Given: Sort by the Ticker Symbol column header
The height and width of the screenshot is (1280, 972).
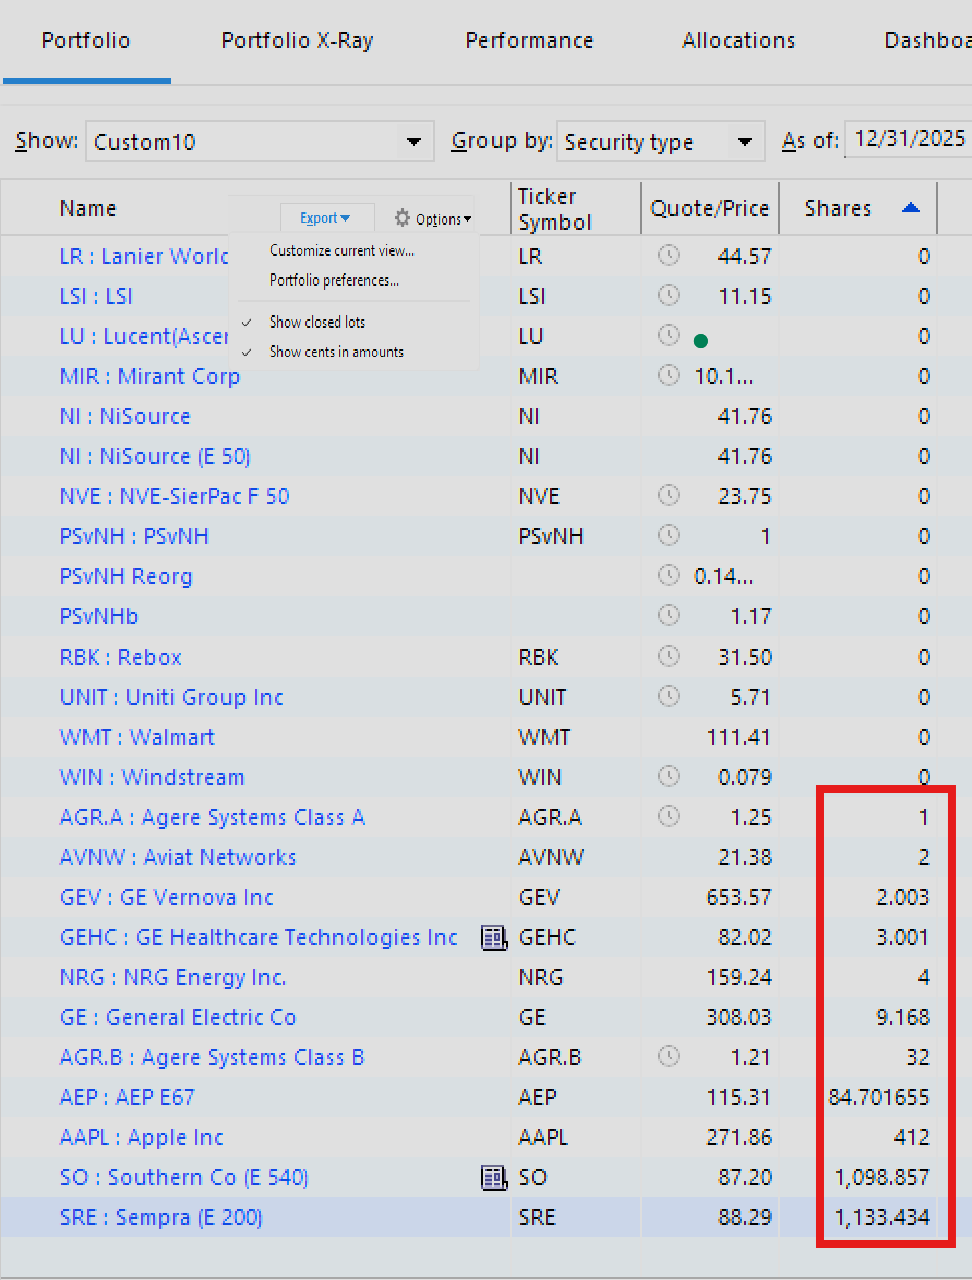Looking at the screenshot, I should [x=555, y=209].
